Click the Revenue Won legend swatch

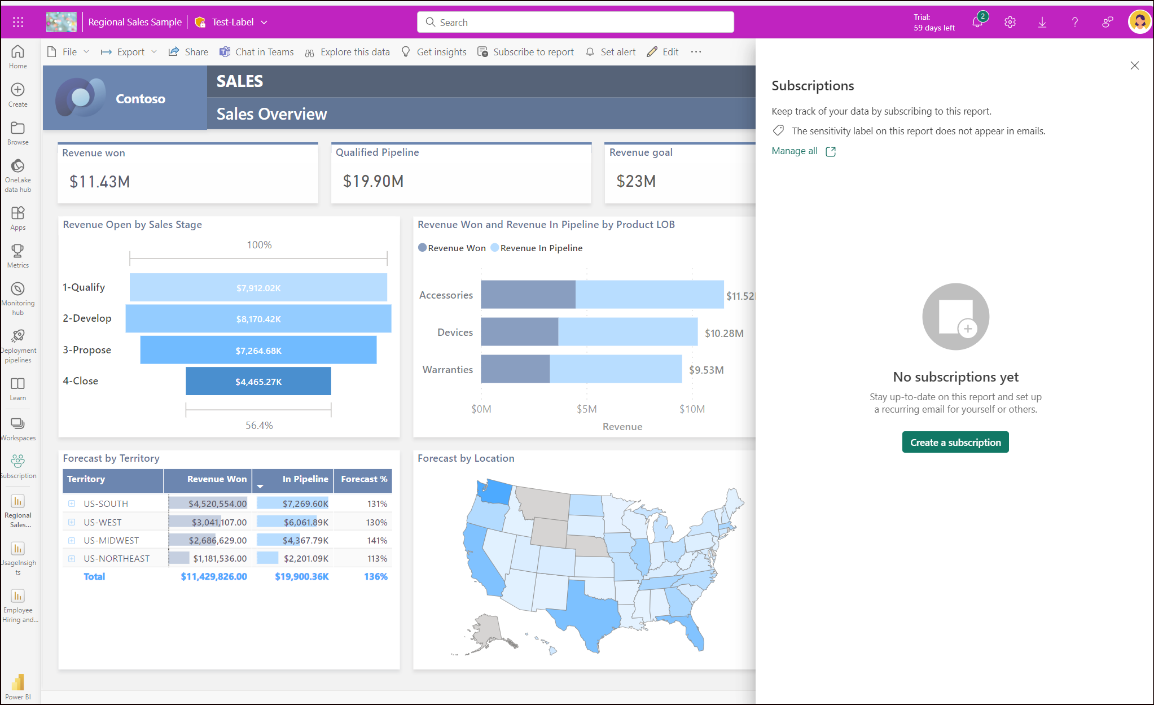pyautogui.click(x=422, y=248)
